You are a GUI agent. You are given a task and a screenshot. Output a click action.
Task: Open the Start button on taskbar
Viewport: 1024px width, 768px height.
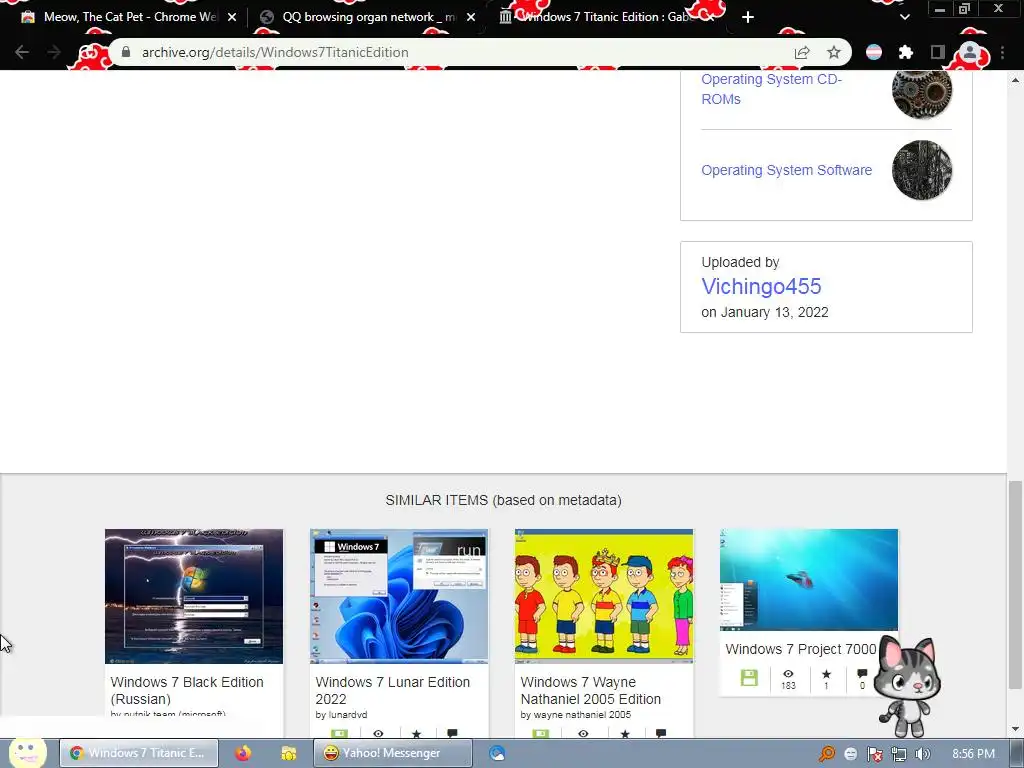coord(27,752)
